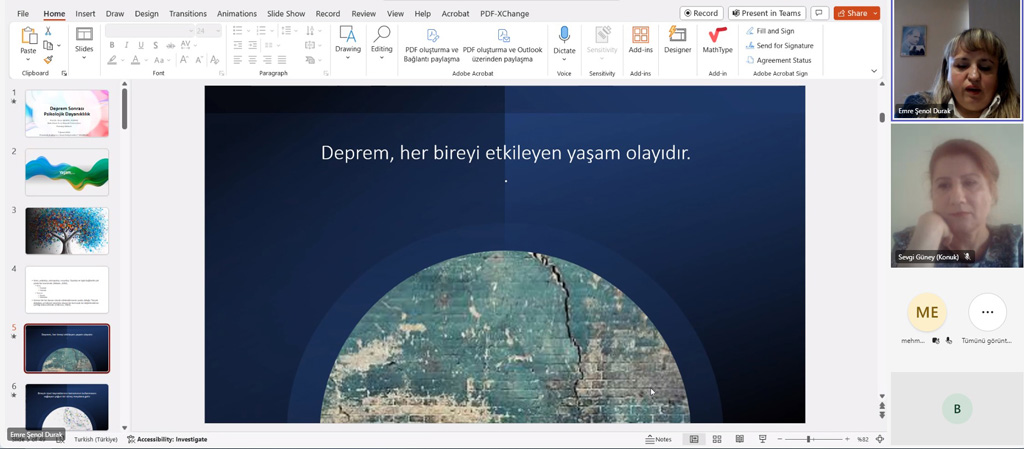Toggle Normal view in status bar
The height and width of the screenshot is (449, 1024).
[694, 439]
